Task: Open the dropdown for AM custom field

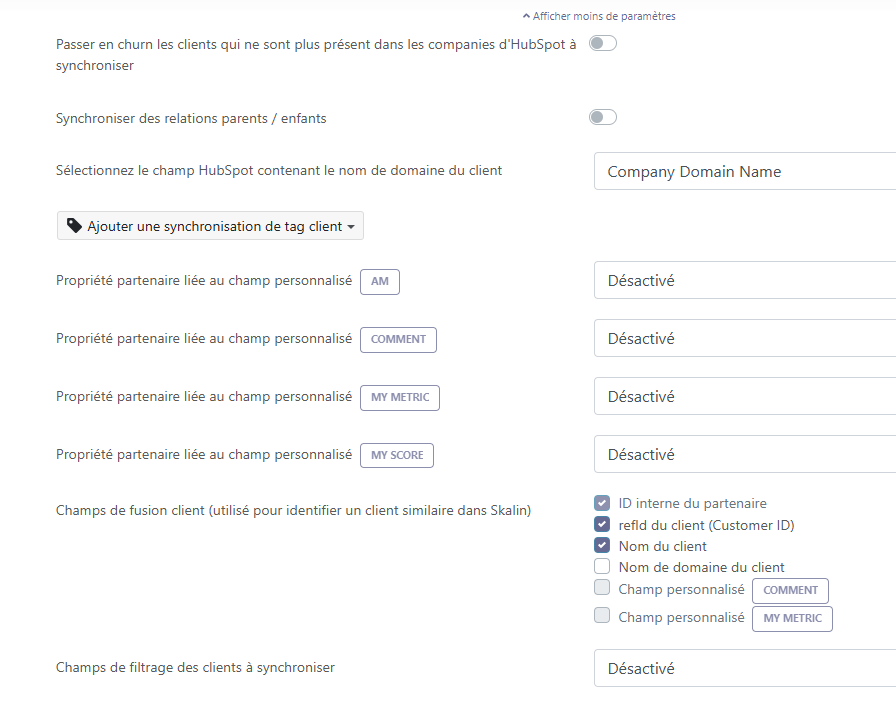Action: pyautogui.click(x=745, y=280)
